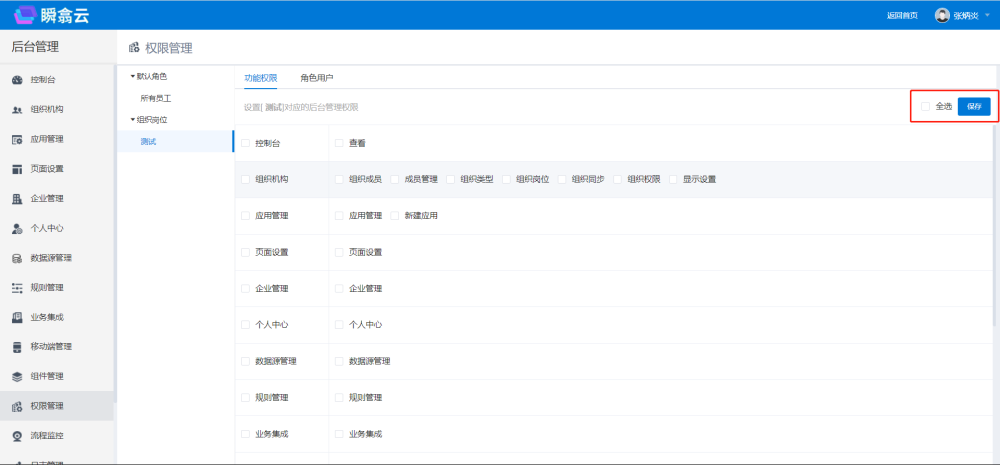Viewport: 1000px width, 465px height.
Task: Open 数据源管理 via its database icon
Action: pyautogui.click(x=17, y=258)
